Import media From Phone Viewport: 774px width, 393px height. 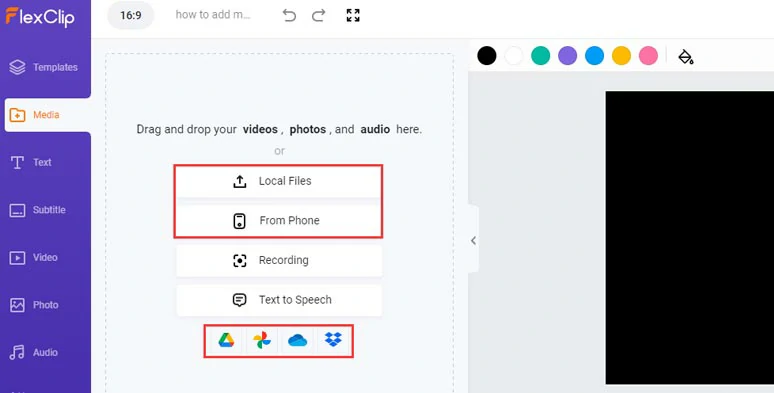point(279,220)
